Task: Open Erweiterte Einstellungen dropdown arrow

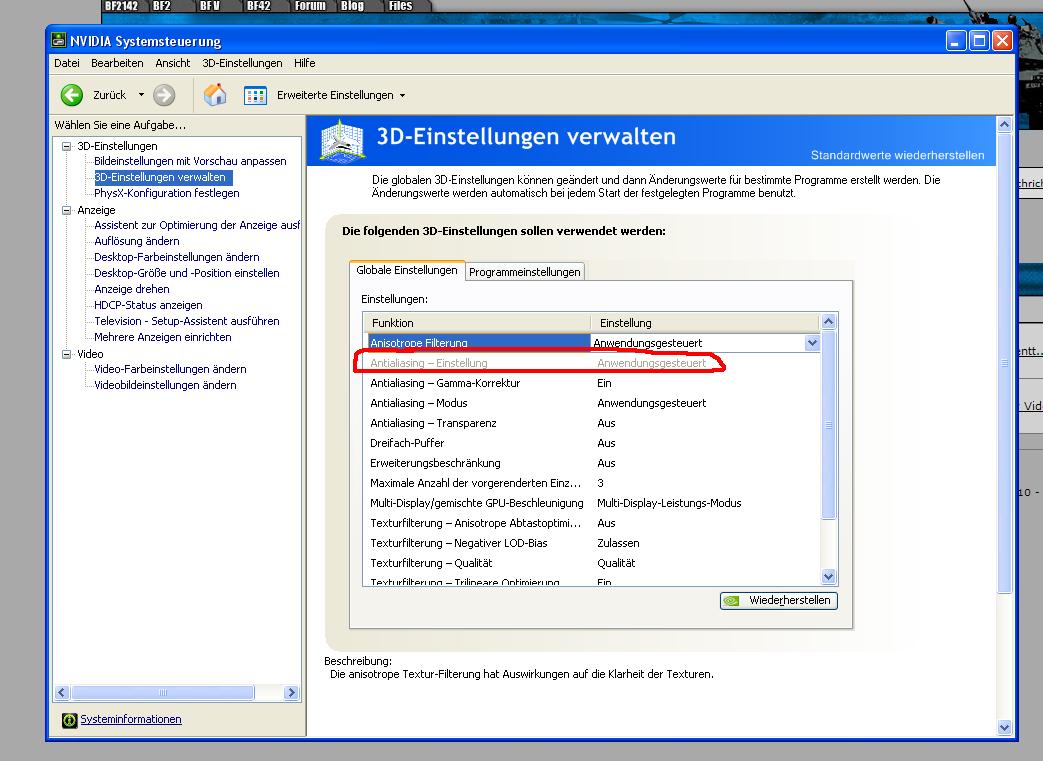Action: [x=402, y=96]
